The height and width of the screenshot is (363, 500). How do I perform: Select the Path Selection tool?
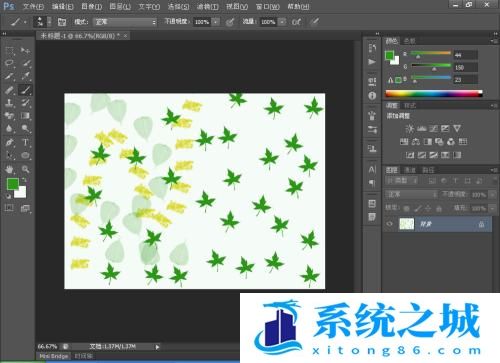pos(10,156)
